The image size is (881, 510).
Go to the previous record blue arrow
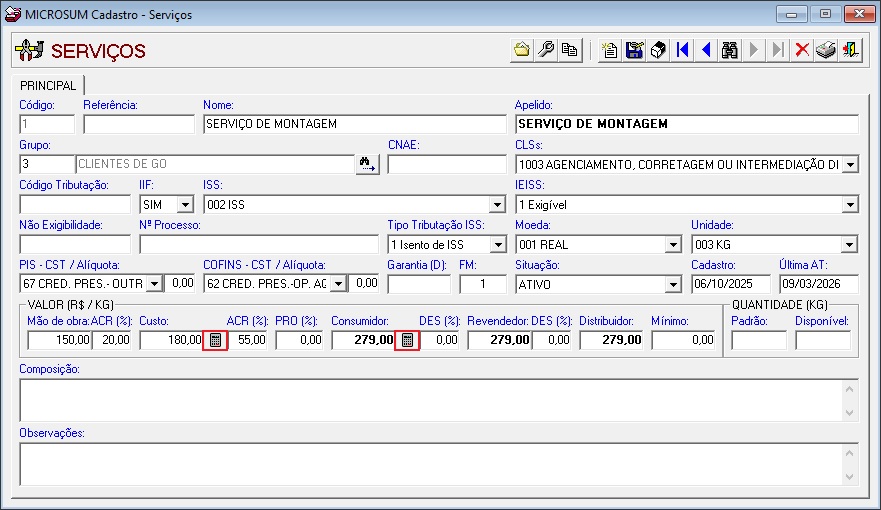706,51
